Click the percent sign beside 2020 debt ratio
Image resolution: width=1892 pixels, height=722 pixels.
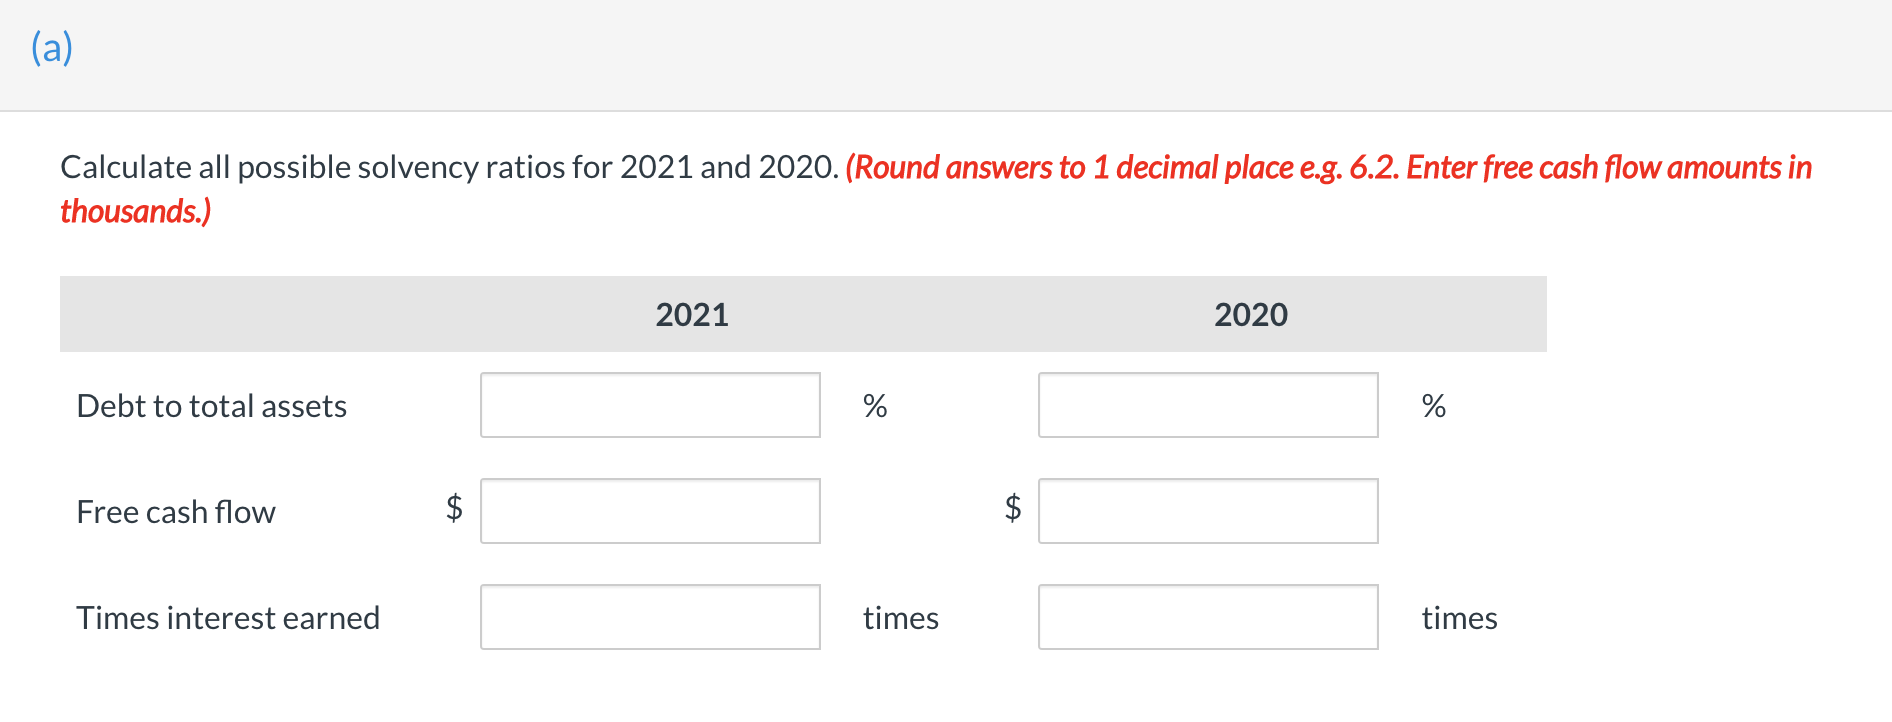coord(1434,406)
